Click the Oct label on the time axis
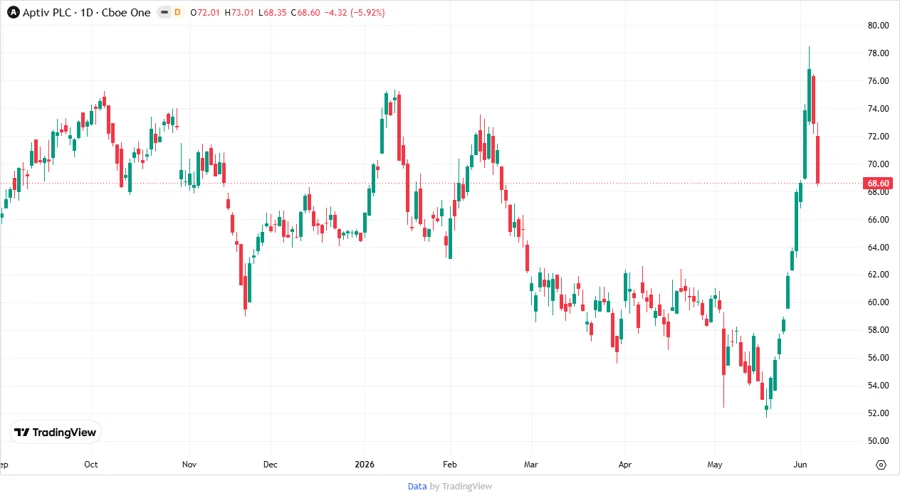The width and height of the screenshot is (900, 498). [91, 464]
